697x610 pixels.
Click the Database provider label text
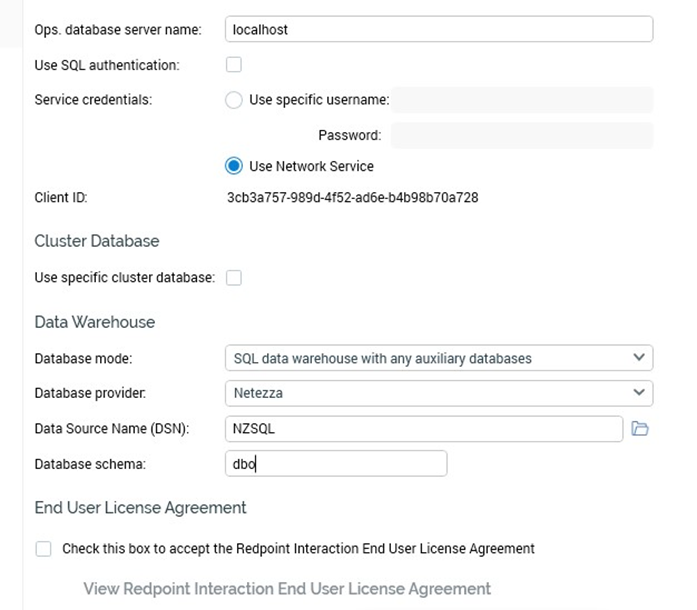(x=90, y=393)
